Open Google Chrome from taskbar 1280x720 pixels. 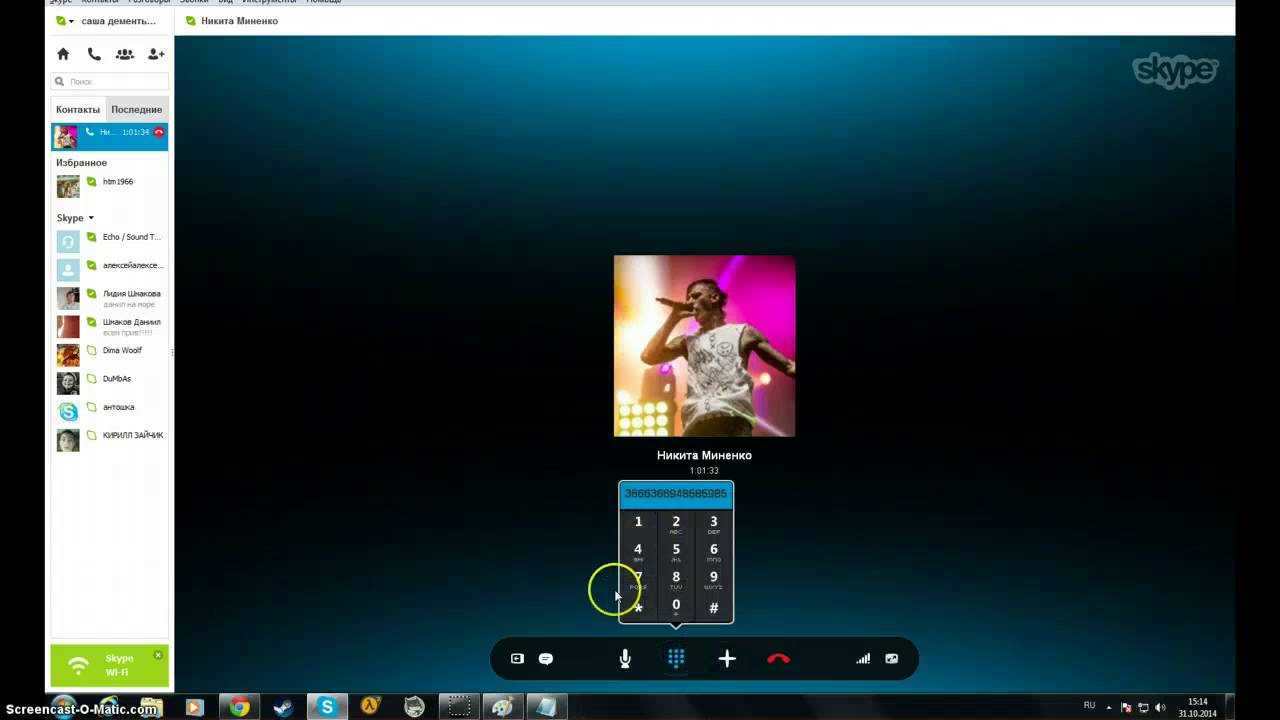(239, 707)
